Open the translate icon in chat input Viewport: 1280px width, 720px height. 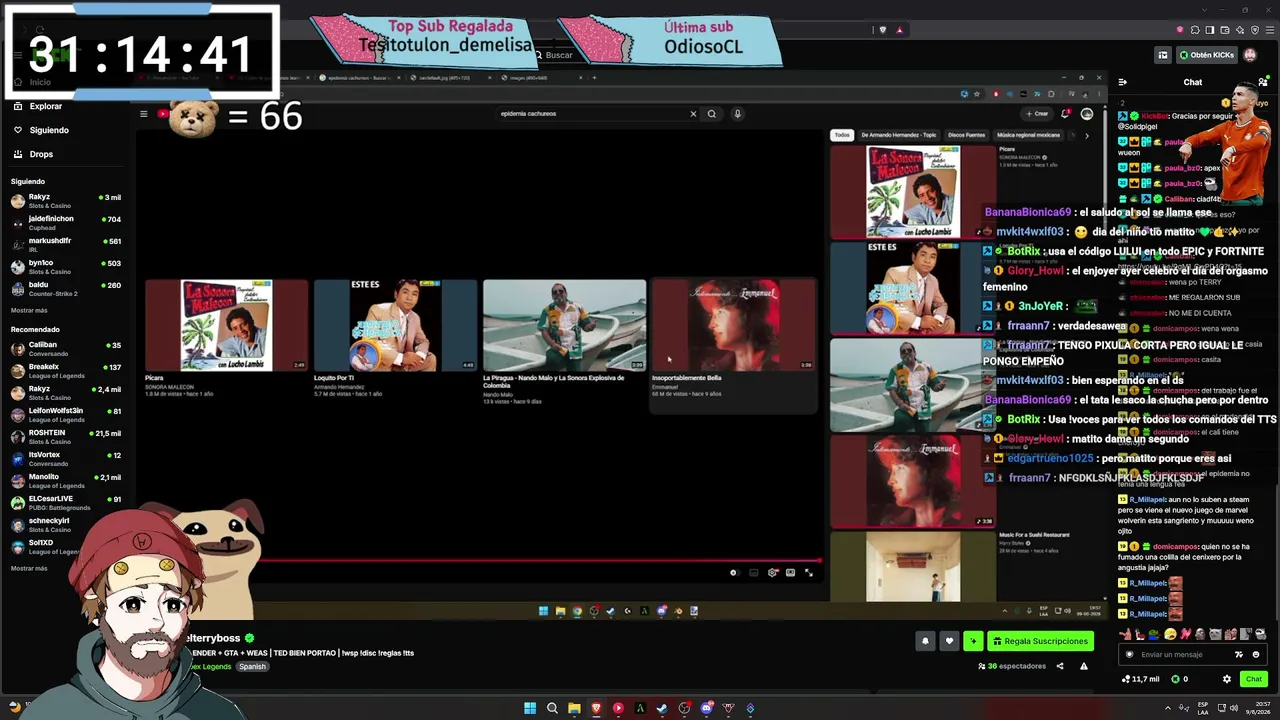coord(1239,654)
